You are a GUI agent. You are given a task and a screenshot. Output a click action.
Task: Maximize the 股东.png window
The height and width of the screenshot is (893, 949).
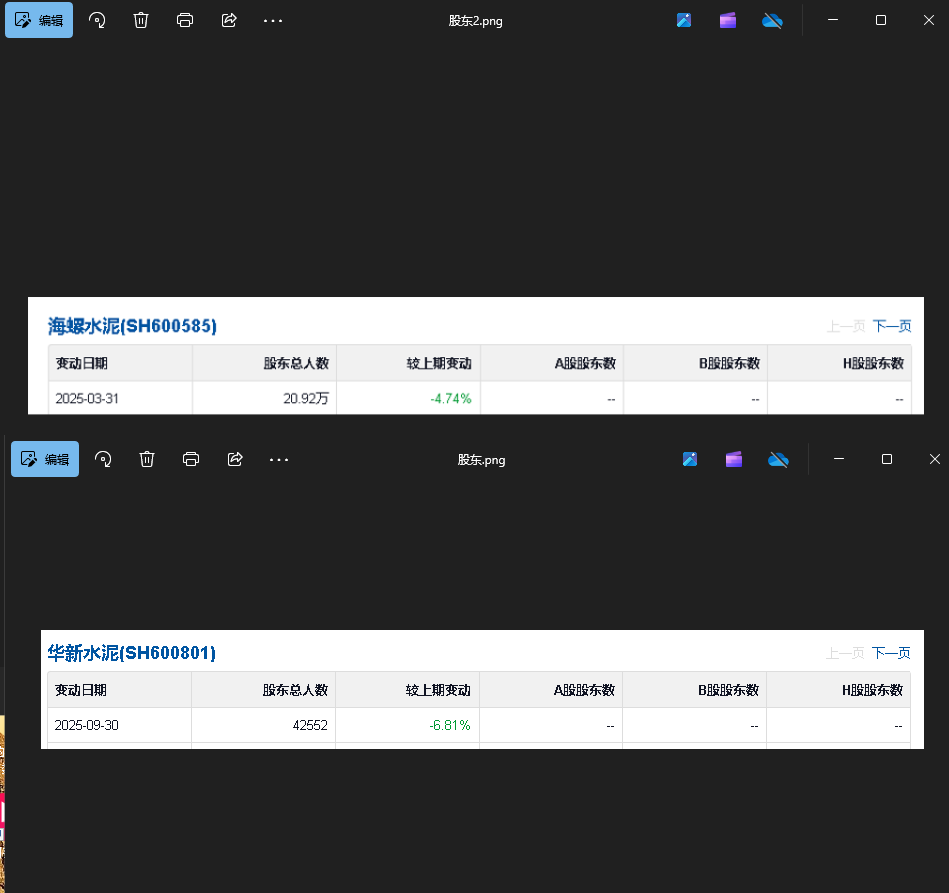coord(887,459)
